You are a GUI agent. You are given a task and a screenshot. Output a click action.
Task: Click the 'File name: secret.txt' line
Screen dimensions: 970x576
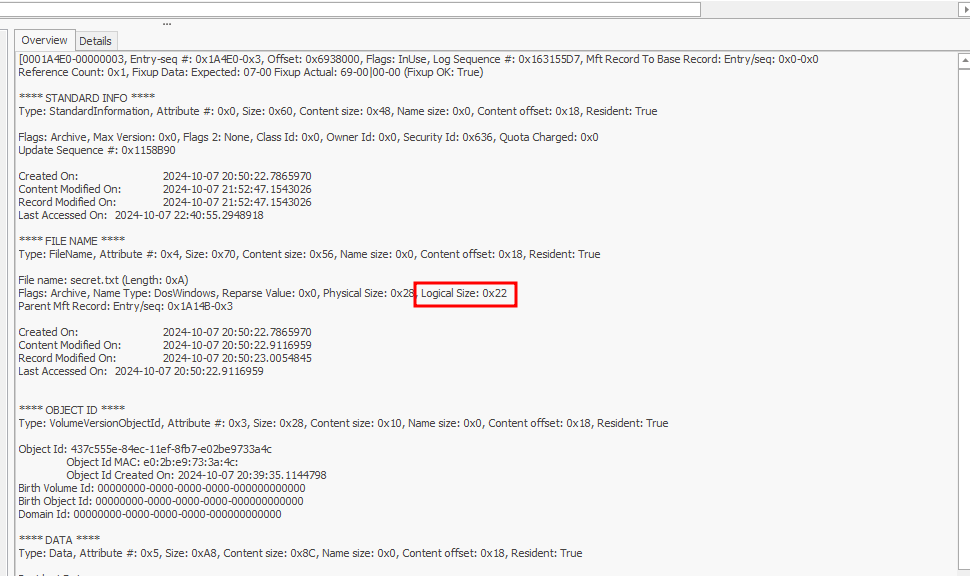click(x=103, y=280)
